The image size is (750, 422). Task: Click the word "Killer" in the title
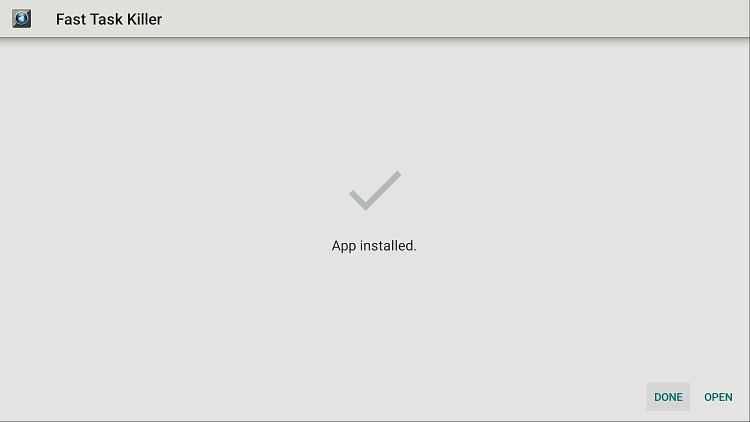(144, 19)
